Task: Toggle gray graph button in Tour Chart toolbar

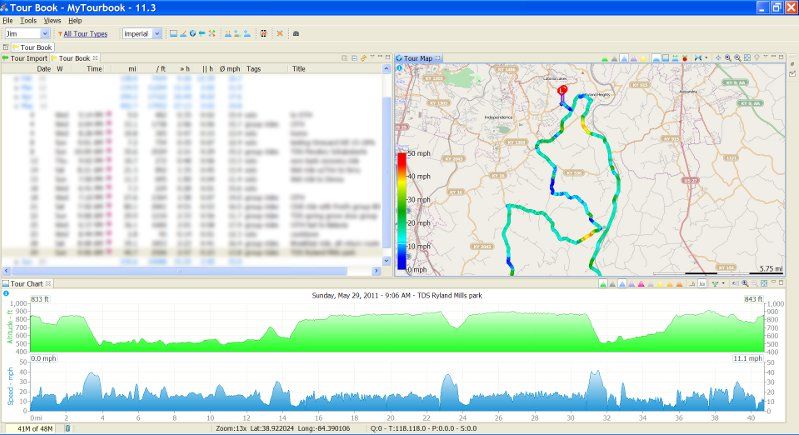Action: coord(612,284)
